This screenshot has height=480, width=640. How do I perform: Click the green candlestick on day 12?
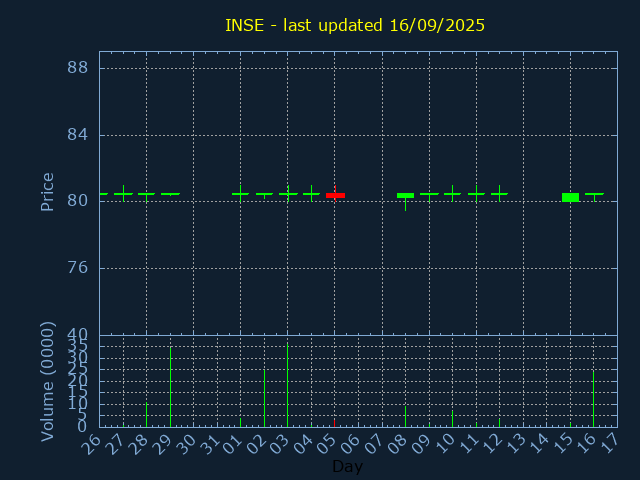pos(499,193)
